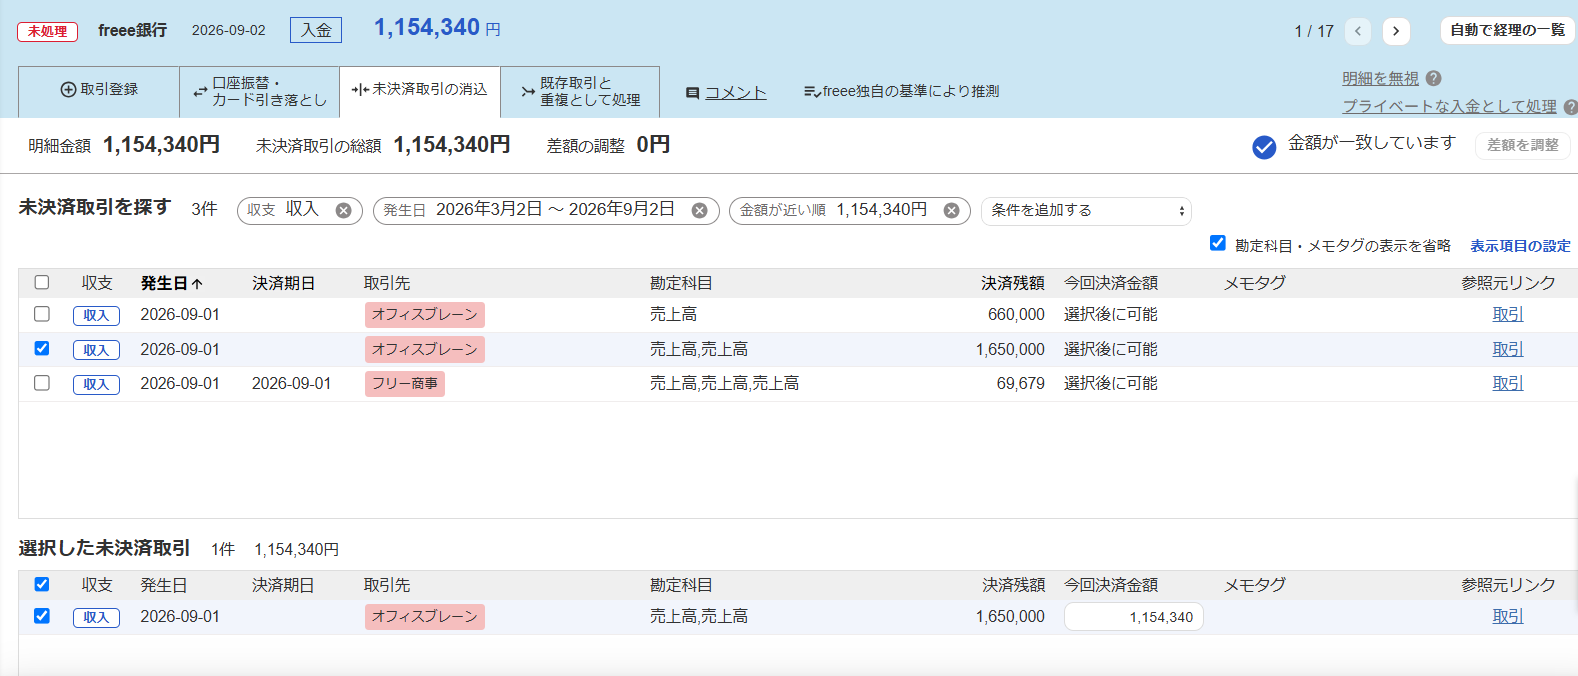Remove the 収支 収入 filter chip
1578x676 pixels.
pyautogui.click(x=343, y=210)
